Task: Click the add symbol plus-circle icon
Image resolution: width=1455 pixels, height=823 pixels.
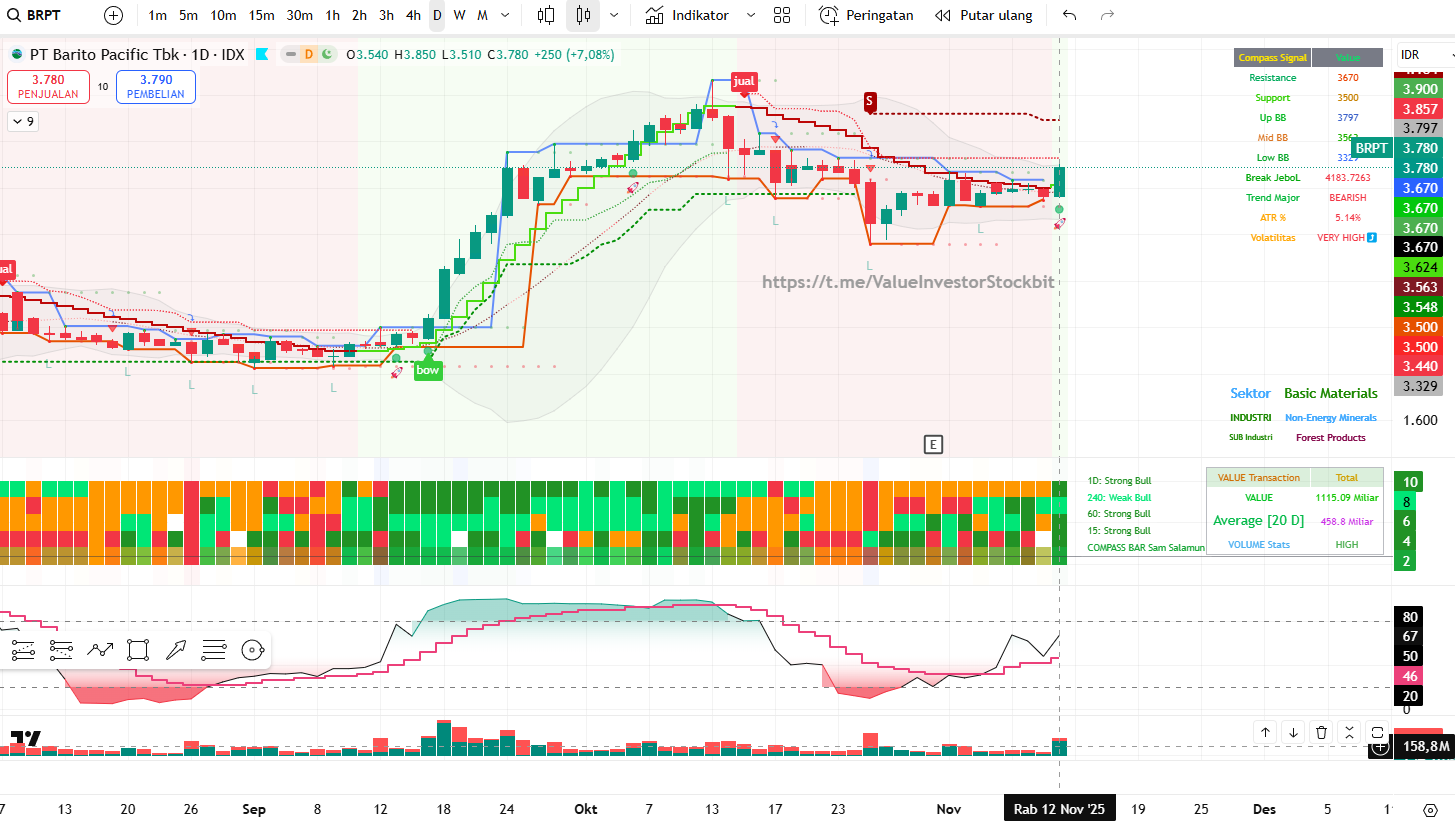Action: tap(113, 15)
